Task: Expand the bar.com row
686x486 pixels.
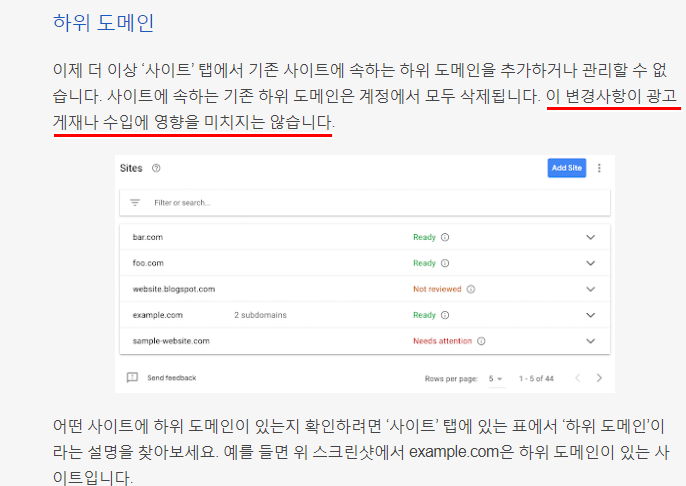Action: pyautogui.click(x=591, y=237)
